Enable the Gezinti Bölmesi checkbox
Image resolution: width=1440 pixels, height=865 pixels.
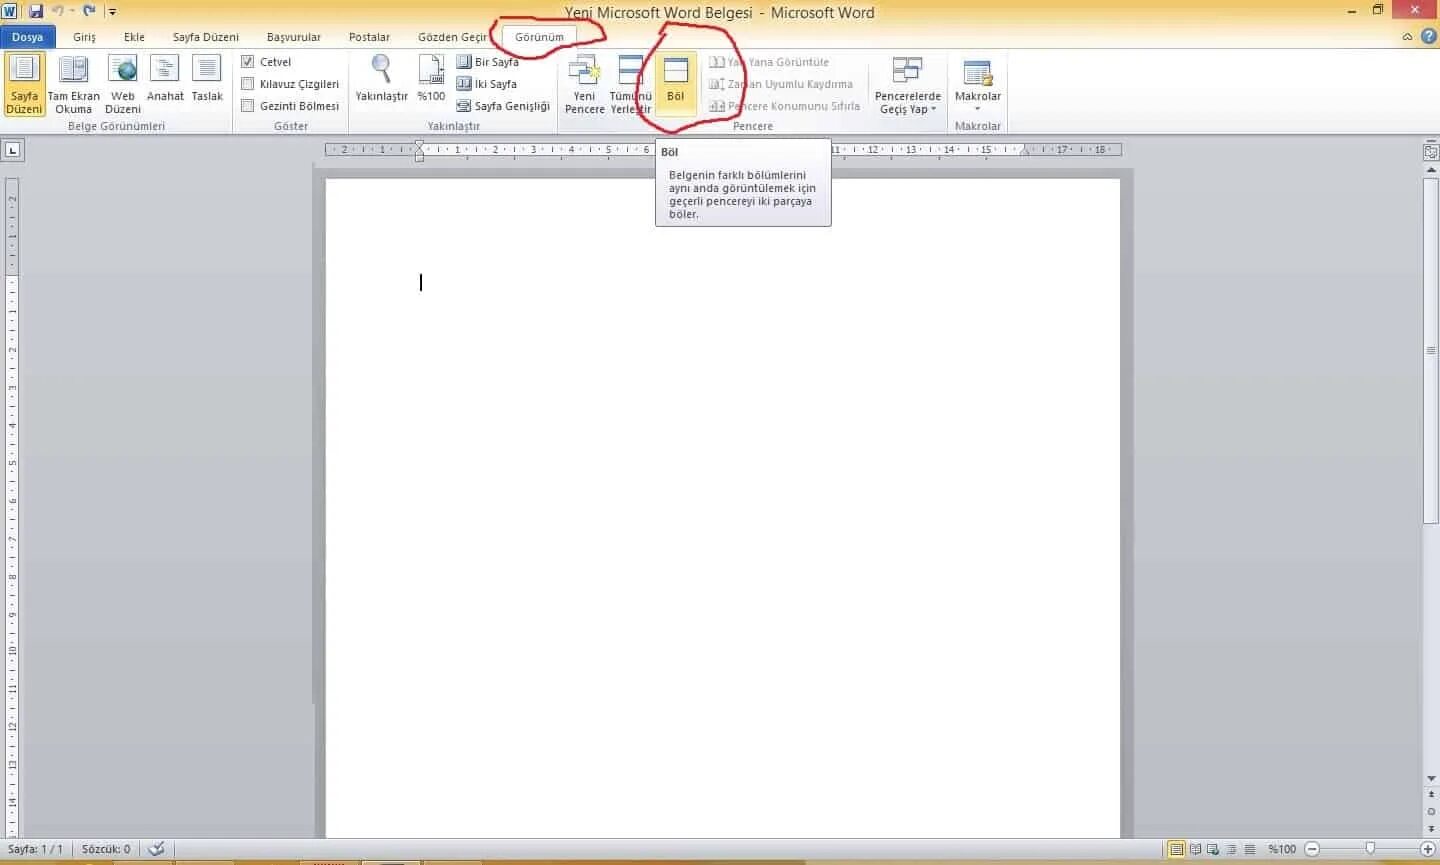pyautogui.click(x=248, y=106)
